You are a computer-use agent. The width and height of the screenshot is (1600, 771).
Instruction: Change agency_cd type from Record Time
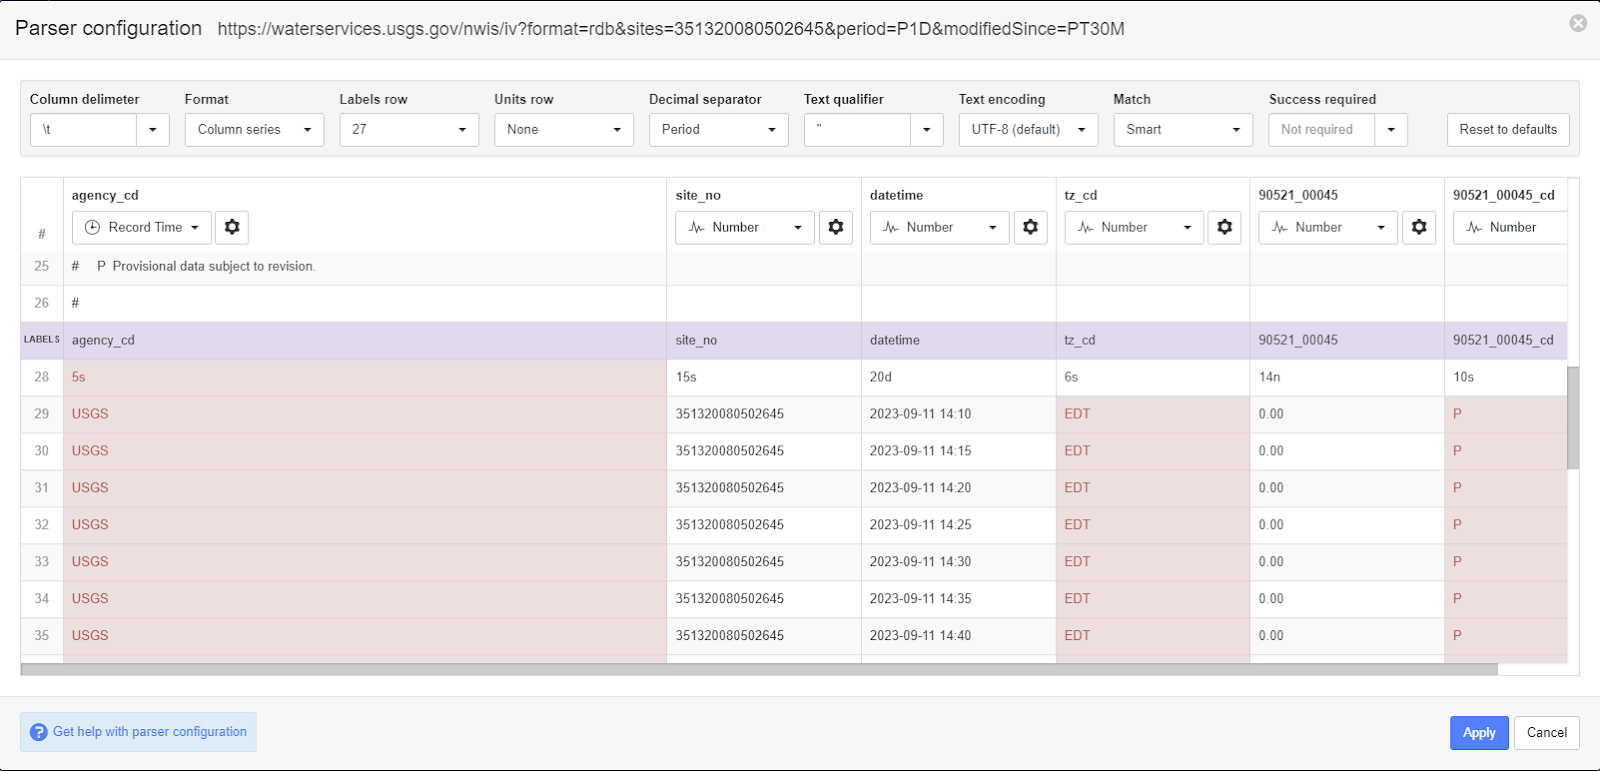(142, 227)
